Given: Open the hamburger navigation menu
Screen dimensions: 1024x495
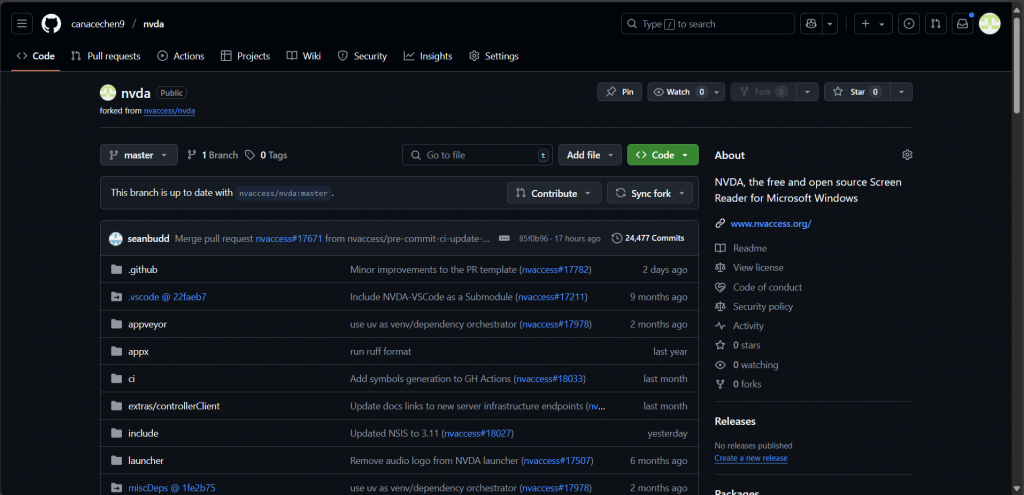Looking at the screenshot, I should pos(22,24).
